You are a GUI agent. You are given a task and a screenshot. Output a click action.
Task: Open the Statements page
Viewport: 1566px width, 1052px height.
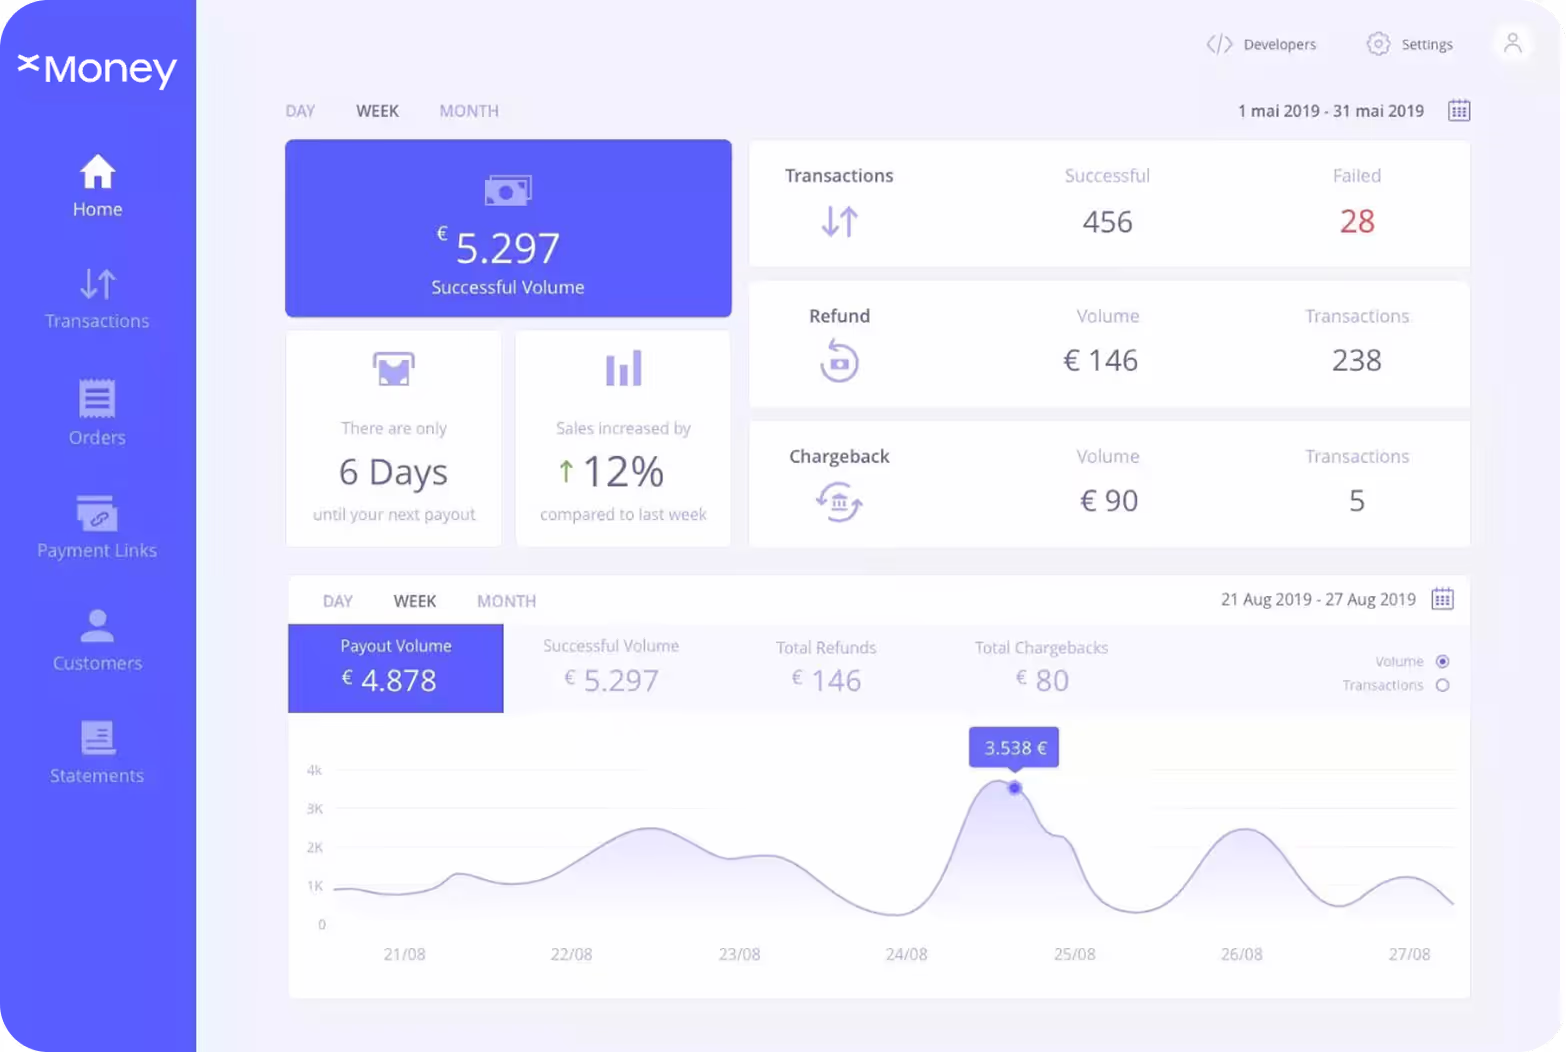[97, 752]
